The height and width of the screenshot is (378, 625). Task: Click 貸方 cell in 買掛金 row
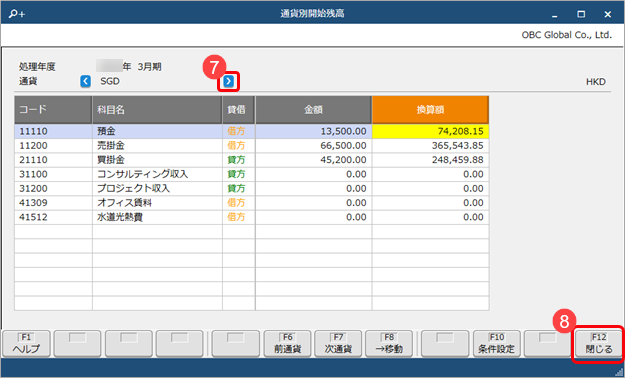tap(238, 160)
